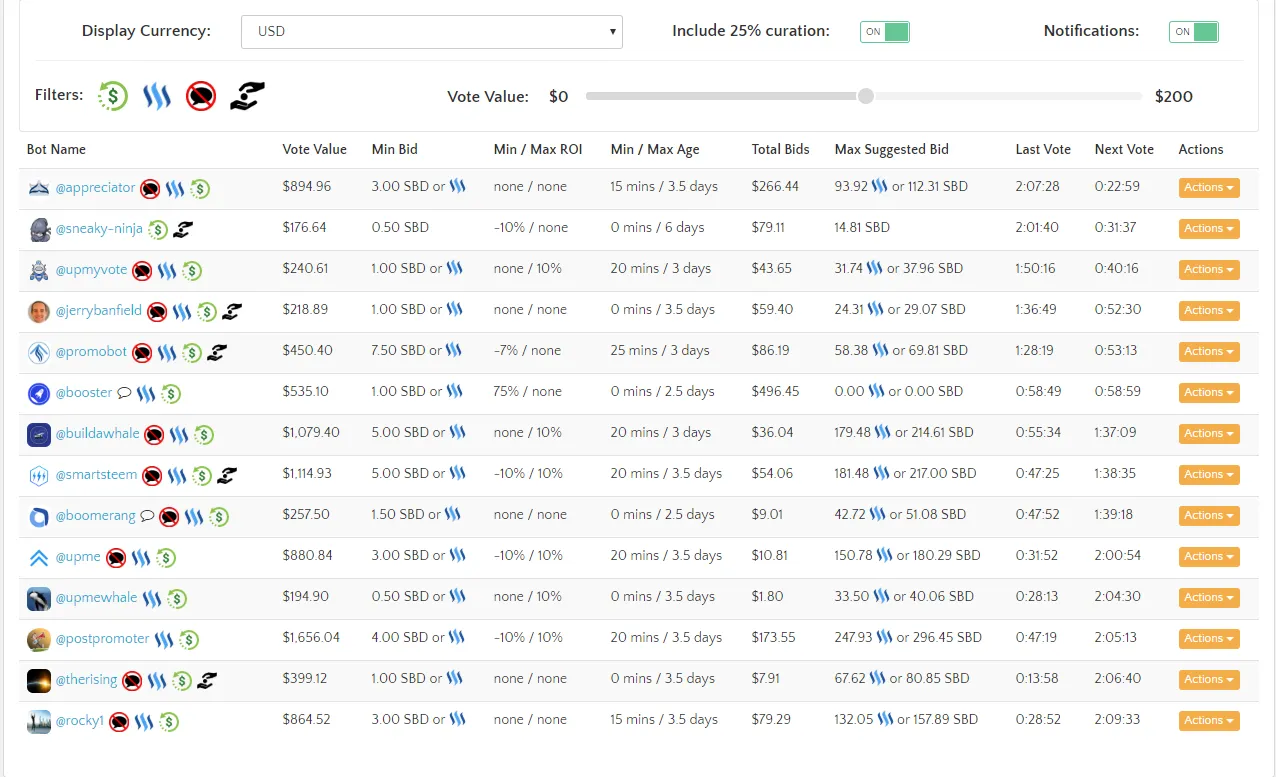
Task: Click no-comments icon beside @promobot
Action: coord(142,352)
